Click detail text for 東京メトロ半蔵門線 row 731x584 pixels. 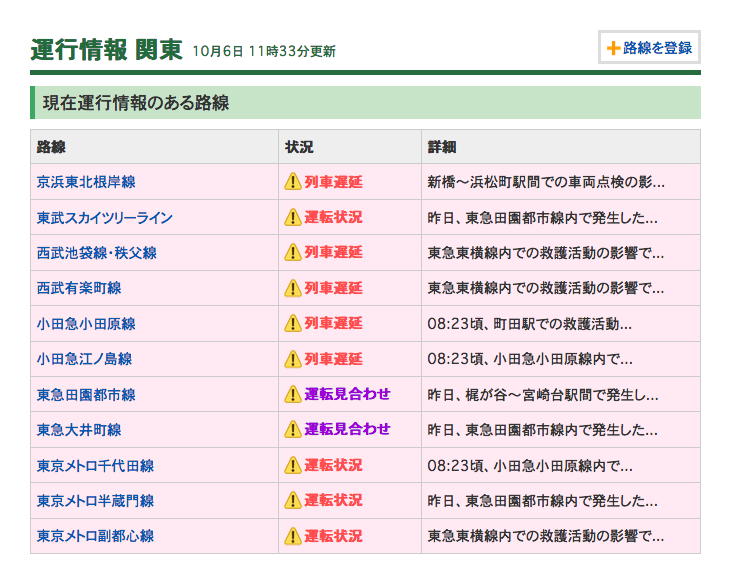(x=543, y=501)
